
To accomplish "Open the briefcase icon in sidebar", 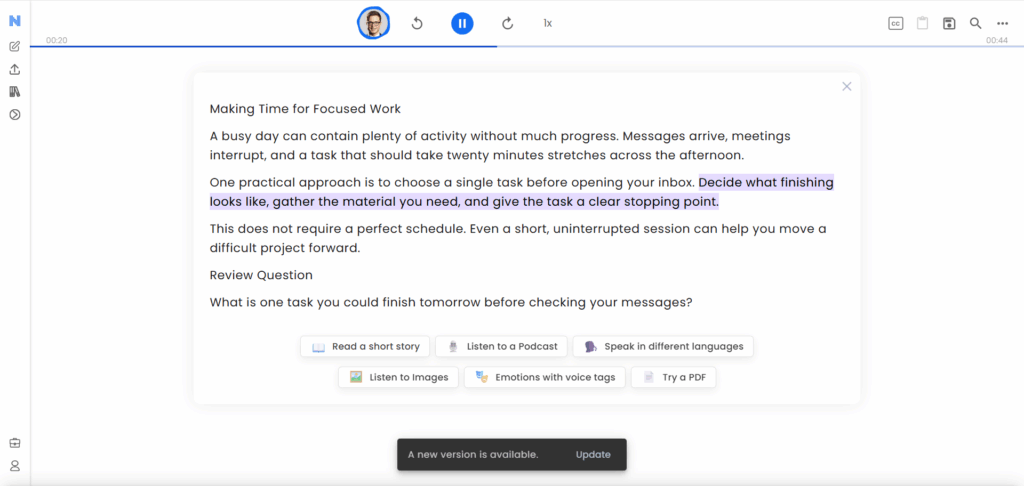I will coord(14,443).
